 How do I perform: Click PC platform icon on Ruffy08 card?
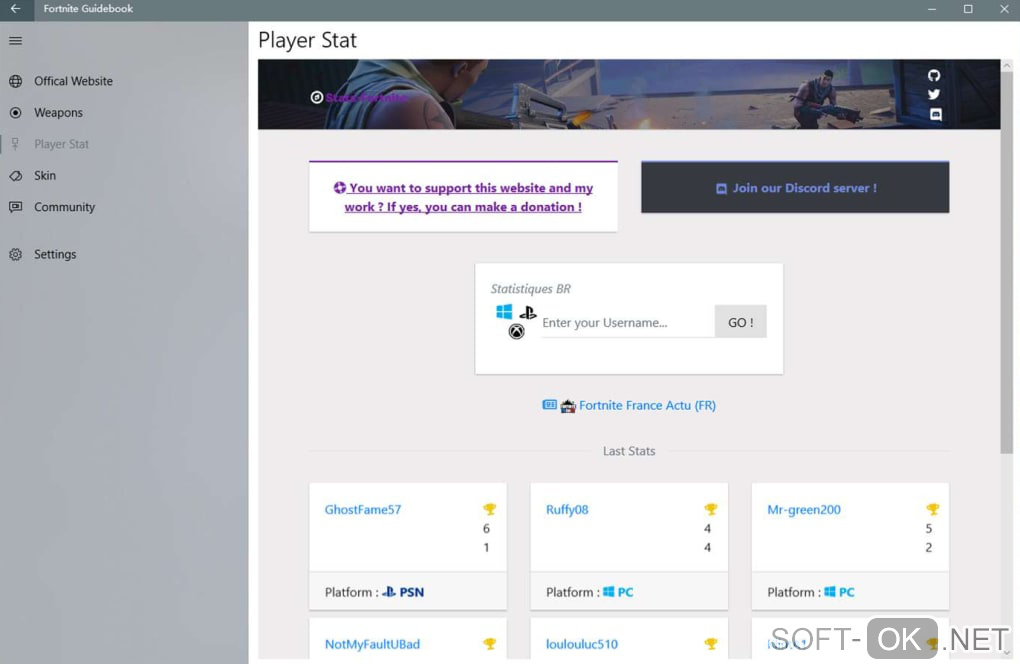coord(609,592)
